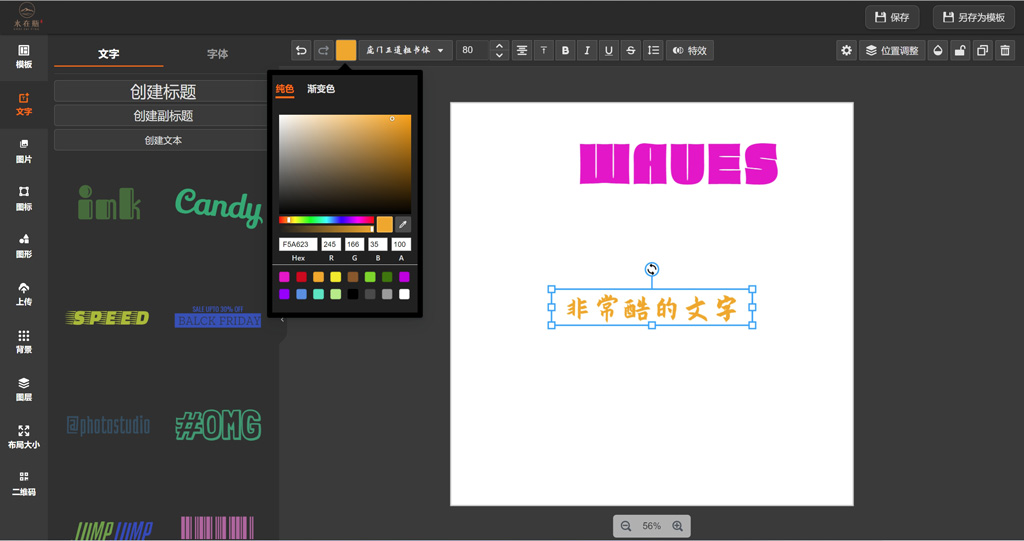Image resolution: width=1024 pixels, height=541 pixels.
Task: Open 特效 effects options
Action: (x=690, y=50)
